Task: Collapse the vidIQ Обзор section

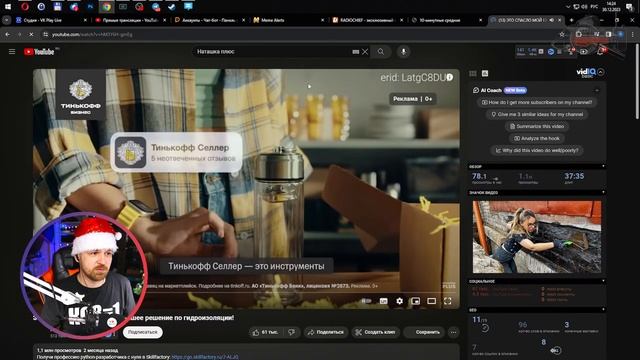Action: [x=603, y=167]
